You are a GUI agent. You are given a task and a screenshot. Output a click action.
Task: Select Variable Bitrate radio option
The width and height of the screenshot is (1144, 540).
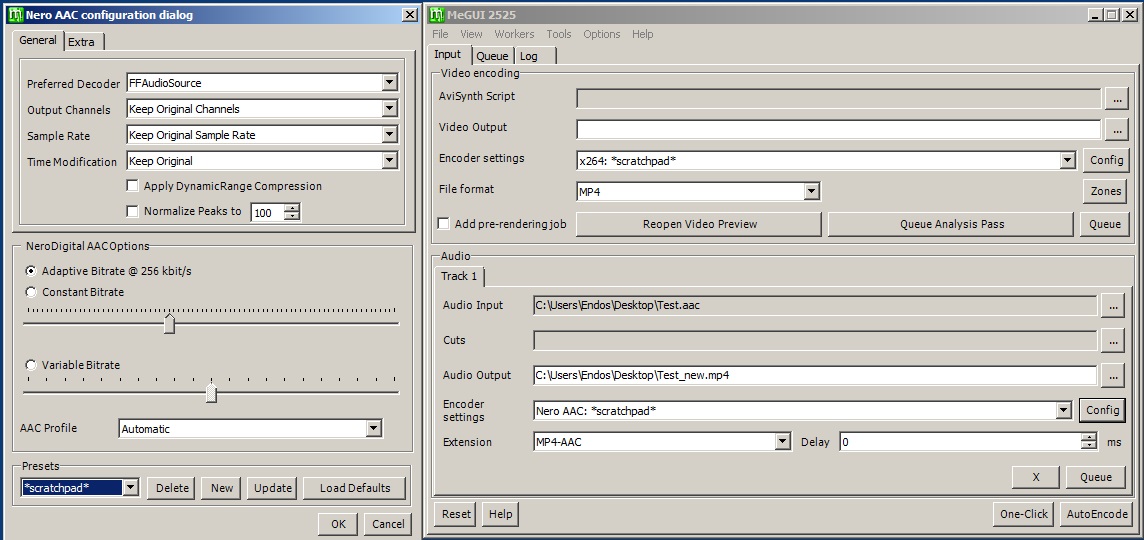click(31, 365)
